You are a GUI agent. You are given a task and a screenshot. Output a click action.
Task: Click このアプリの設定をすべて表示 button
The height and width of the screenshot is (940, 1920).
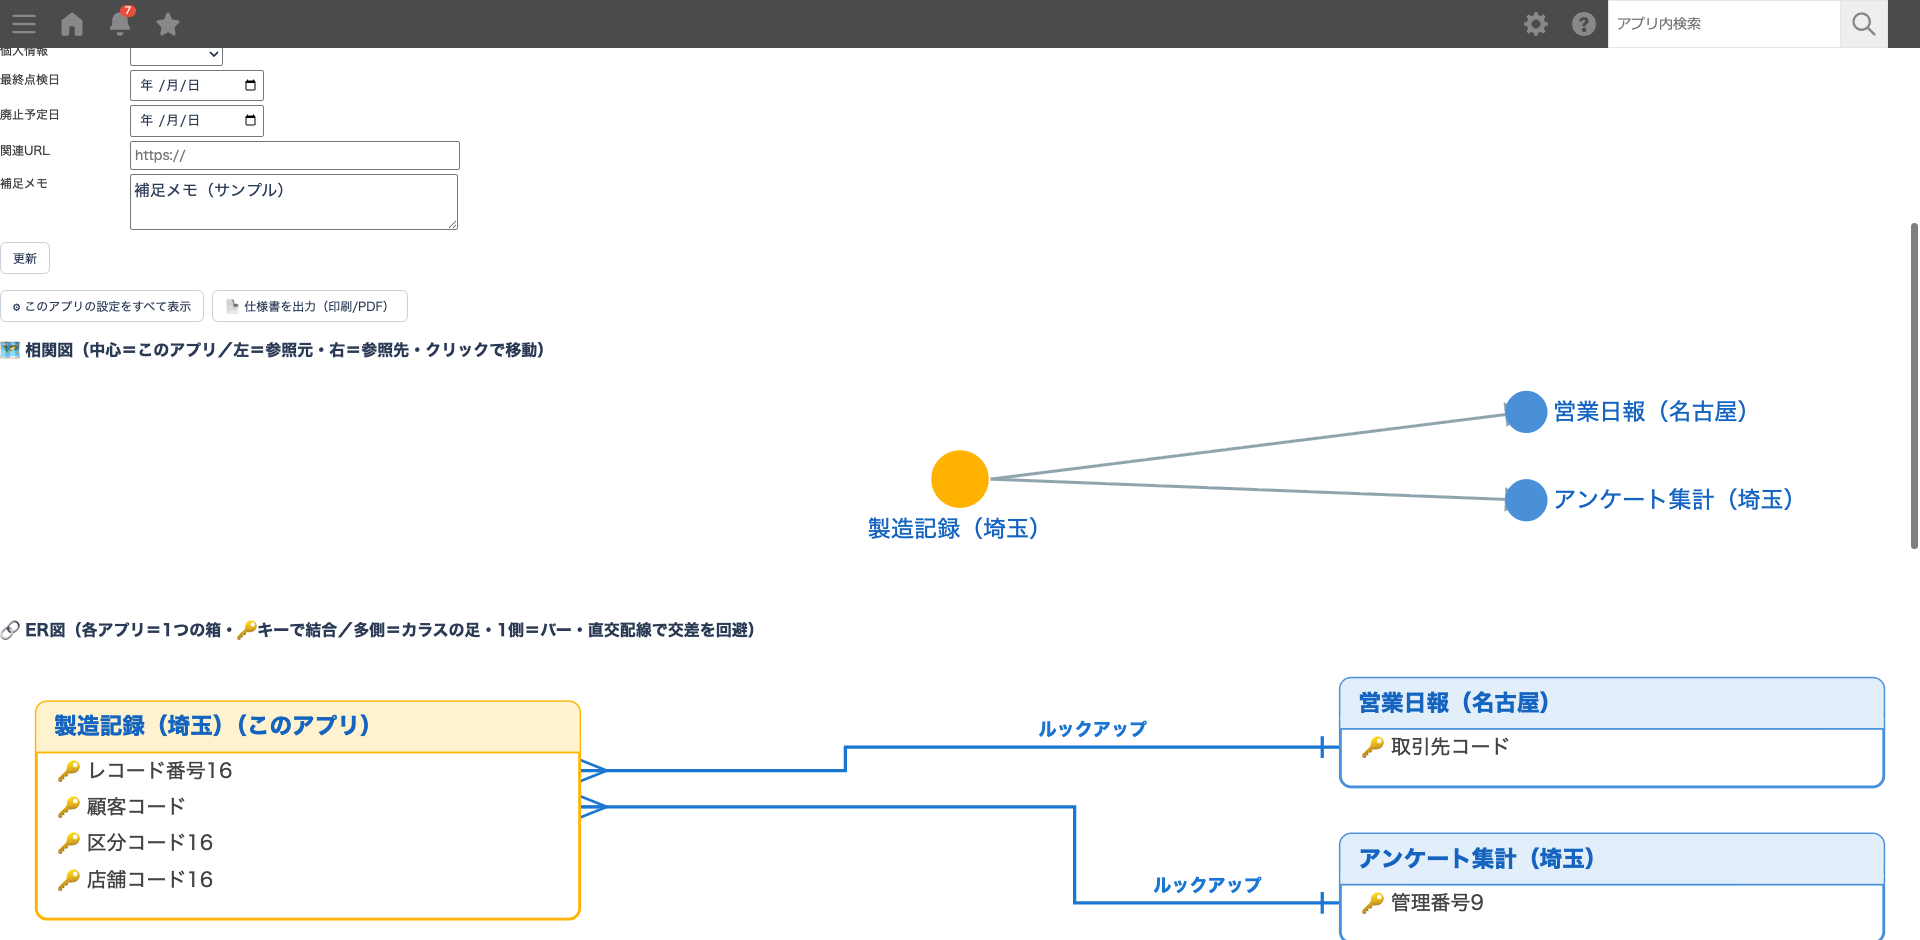coord(102,306)
